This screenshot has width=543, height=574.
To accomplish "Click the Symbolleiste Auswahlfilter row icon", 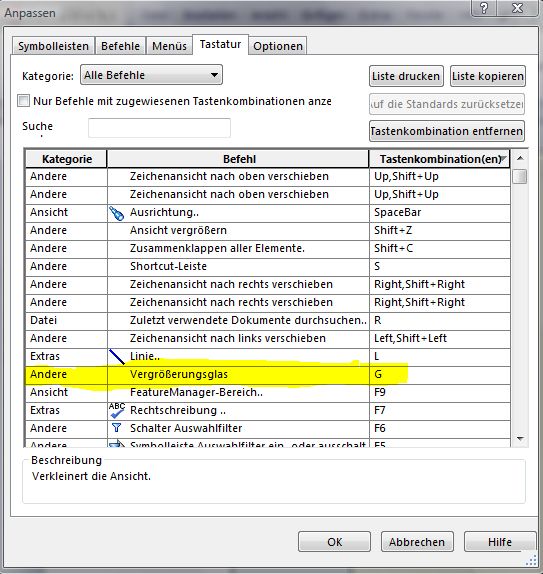I will tap(117, 444).
